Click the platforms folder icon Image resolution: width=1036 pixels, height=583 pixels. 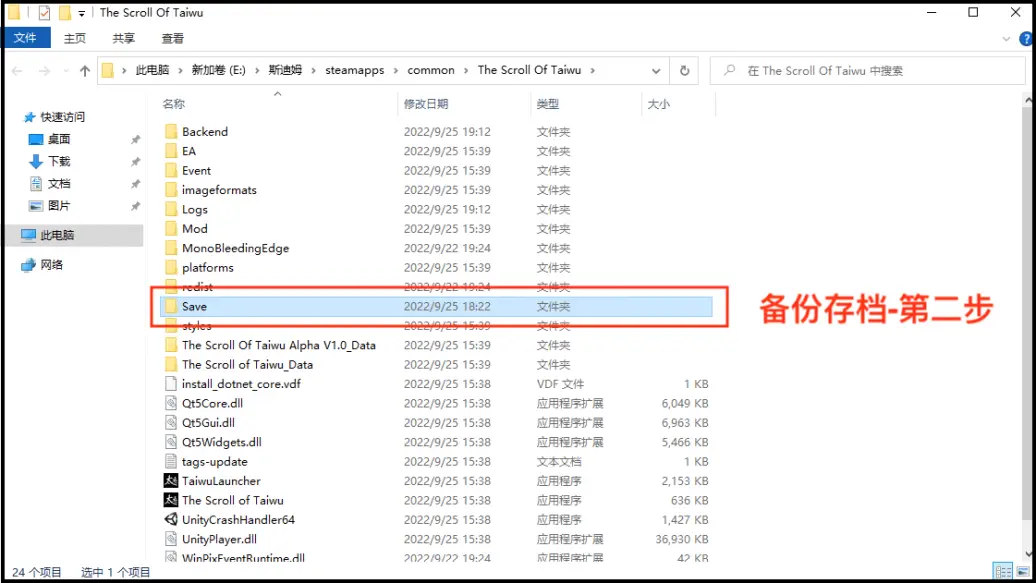(171, 268)
